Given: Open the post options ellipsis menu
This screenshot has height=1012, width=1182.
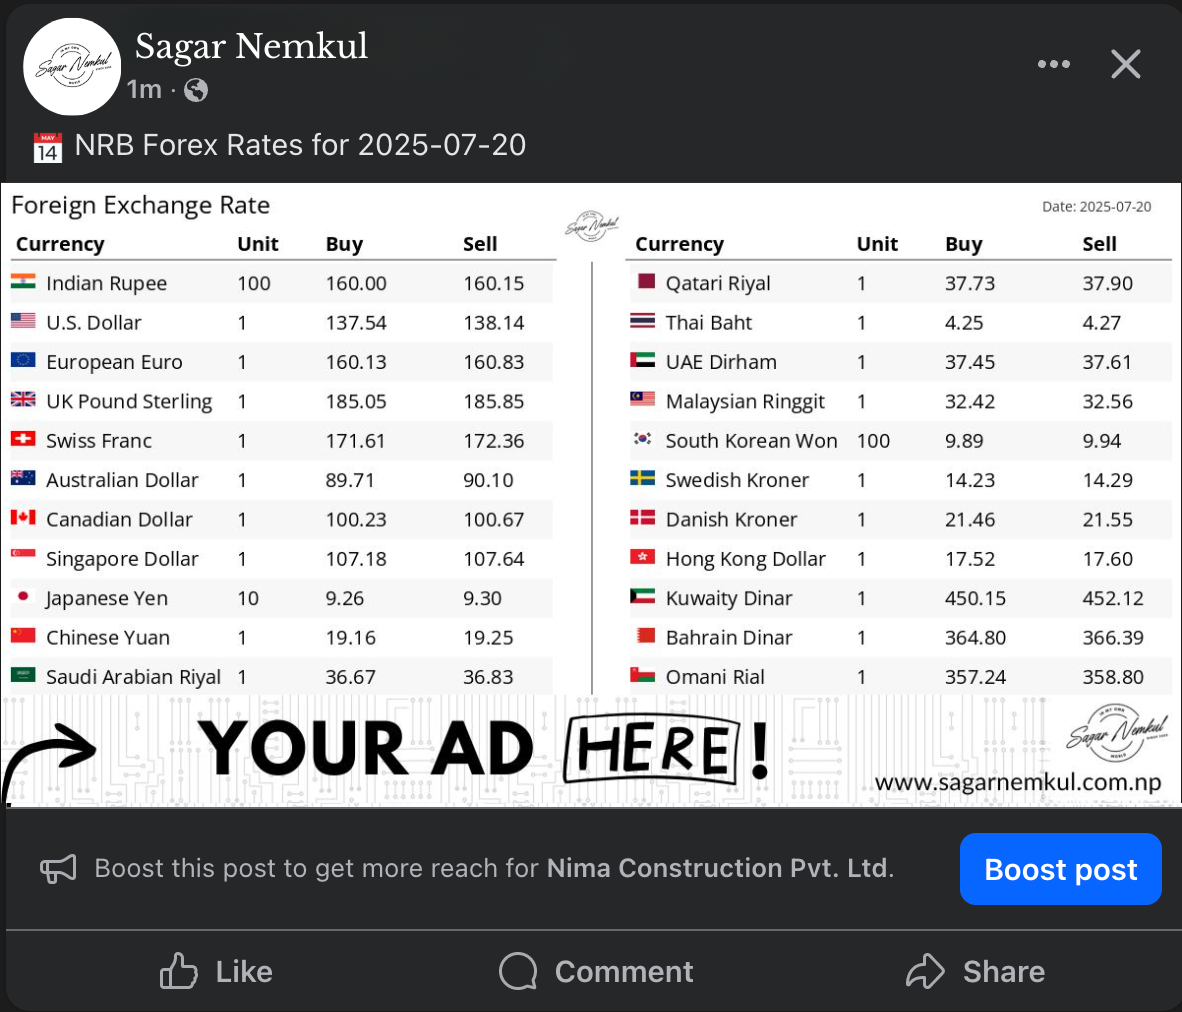Looking at the screenshot, I should [1054, 64].
